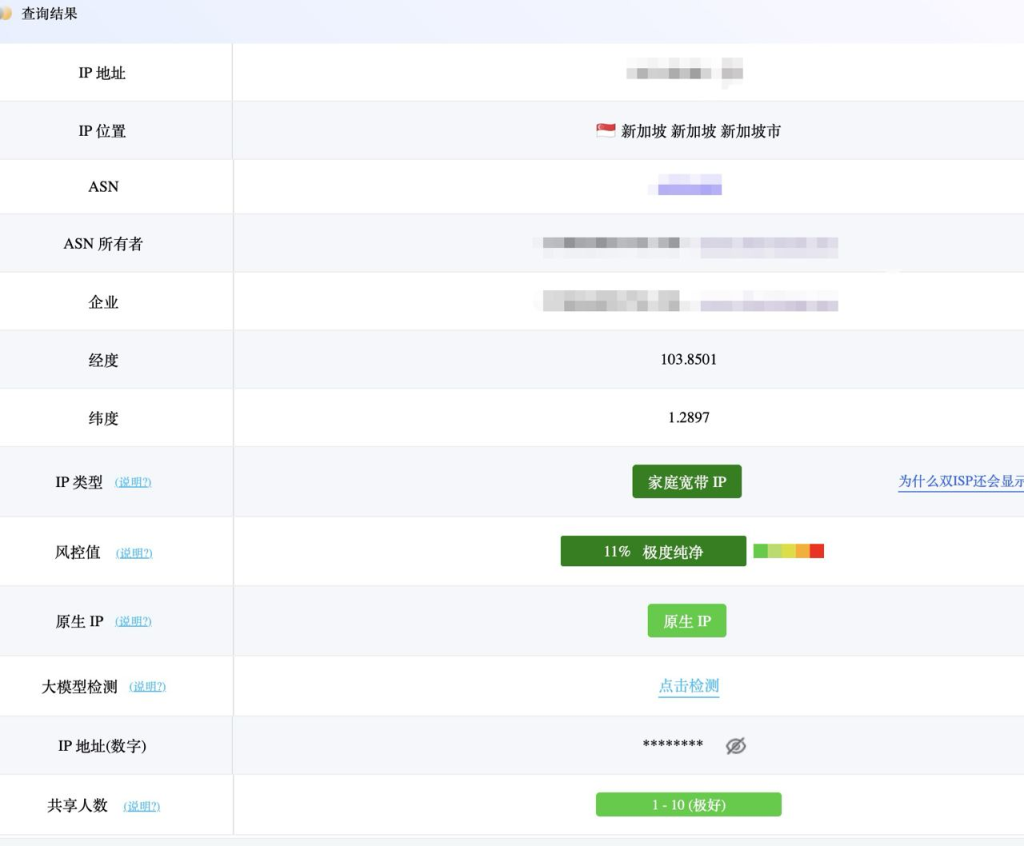Open the 说明 link next to IP 类型

pos(133,482)
